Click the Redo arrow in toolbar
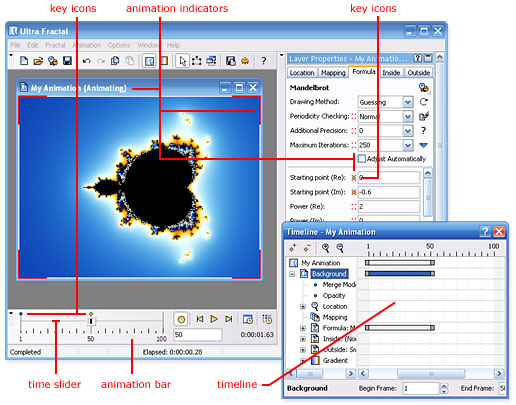Screen dimensions: 516x405 point(101,61)
